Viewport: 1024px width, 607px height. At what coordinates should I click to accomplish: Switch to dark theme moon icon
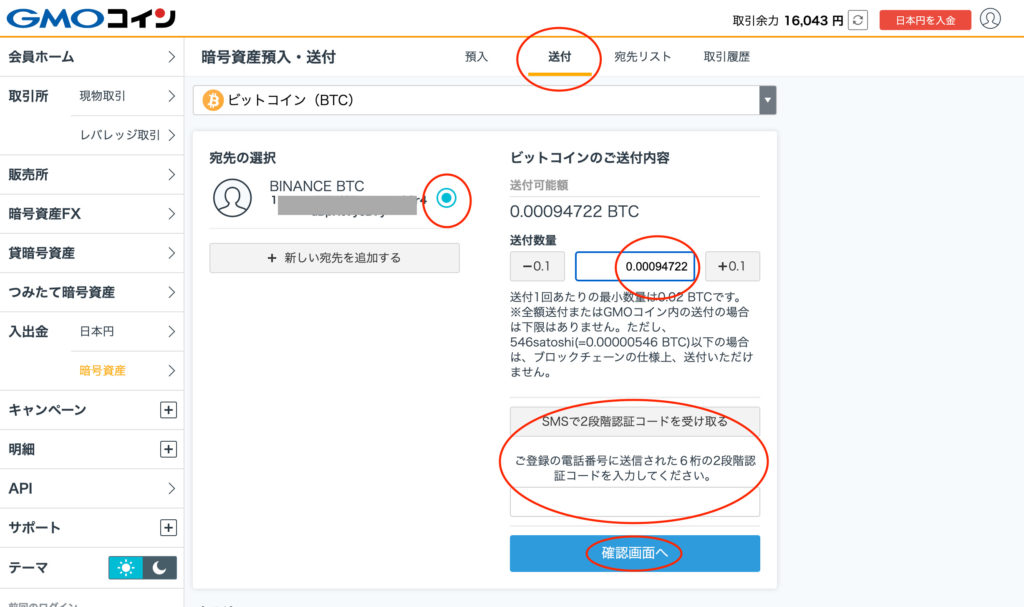pos(159,568)
